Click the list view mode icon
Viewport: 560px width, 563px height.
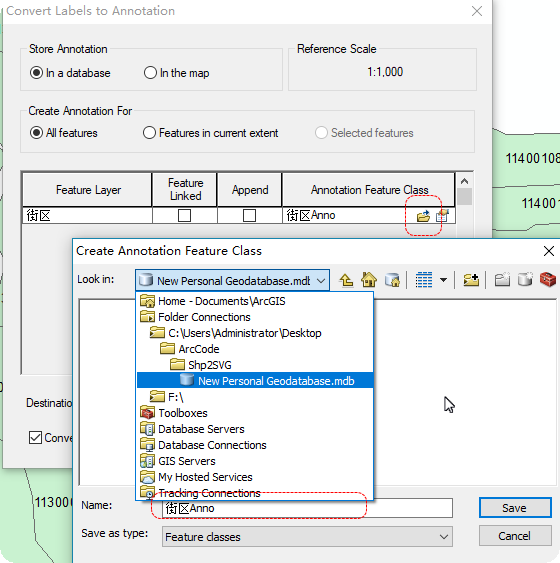click(x=424, y=280)
